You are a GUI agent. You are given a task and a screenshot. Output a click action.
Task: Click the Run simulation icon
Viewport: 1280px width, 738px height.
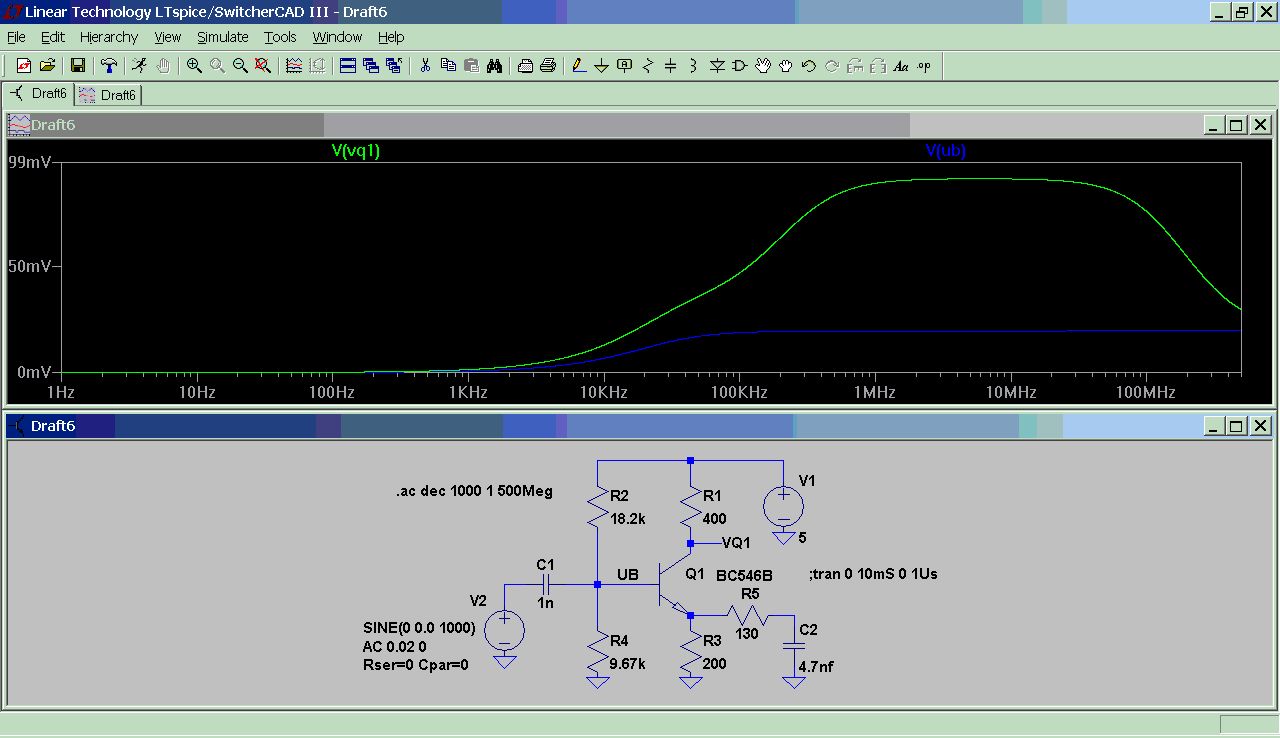tap(139, 66)
